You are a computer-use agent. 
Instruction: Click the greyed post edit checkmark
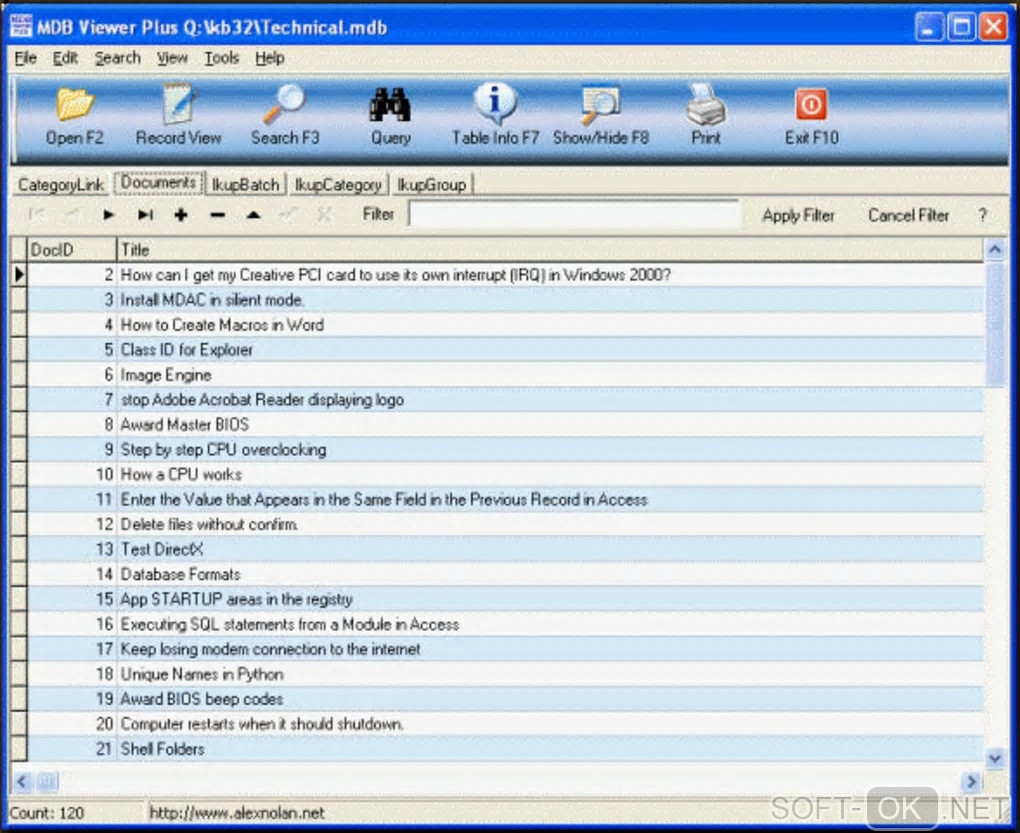[x=289, y=215]
